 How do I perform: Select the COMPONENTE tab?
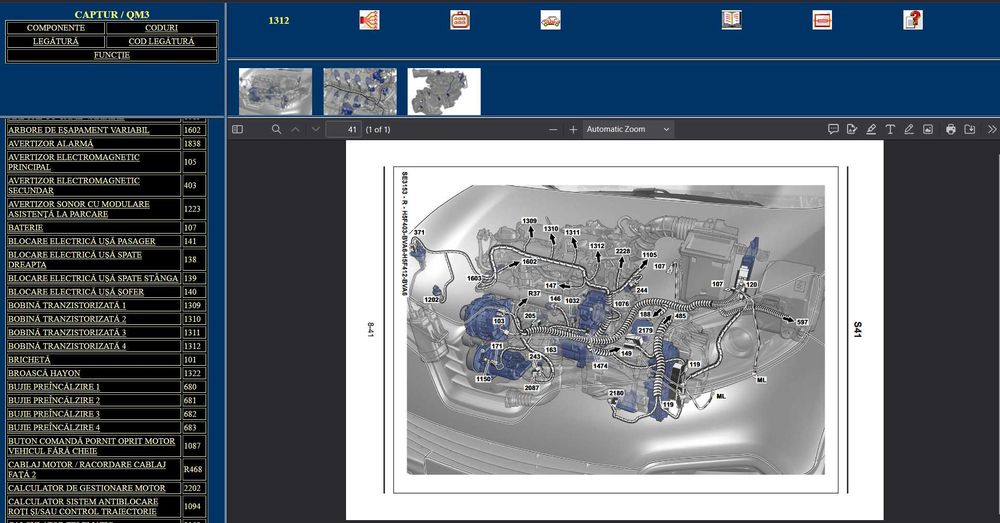55,28
